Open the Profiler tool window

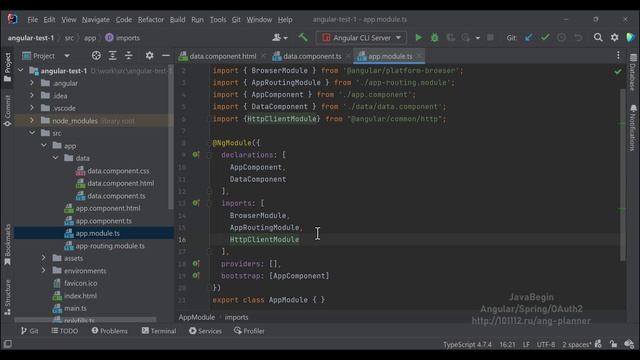tap(249, 331)
